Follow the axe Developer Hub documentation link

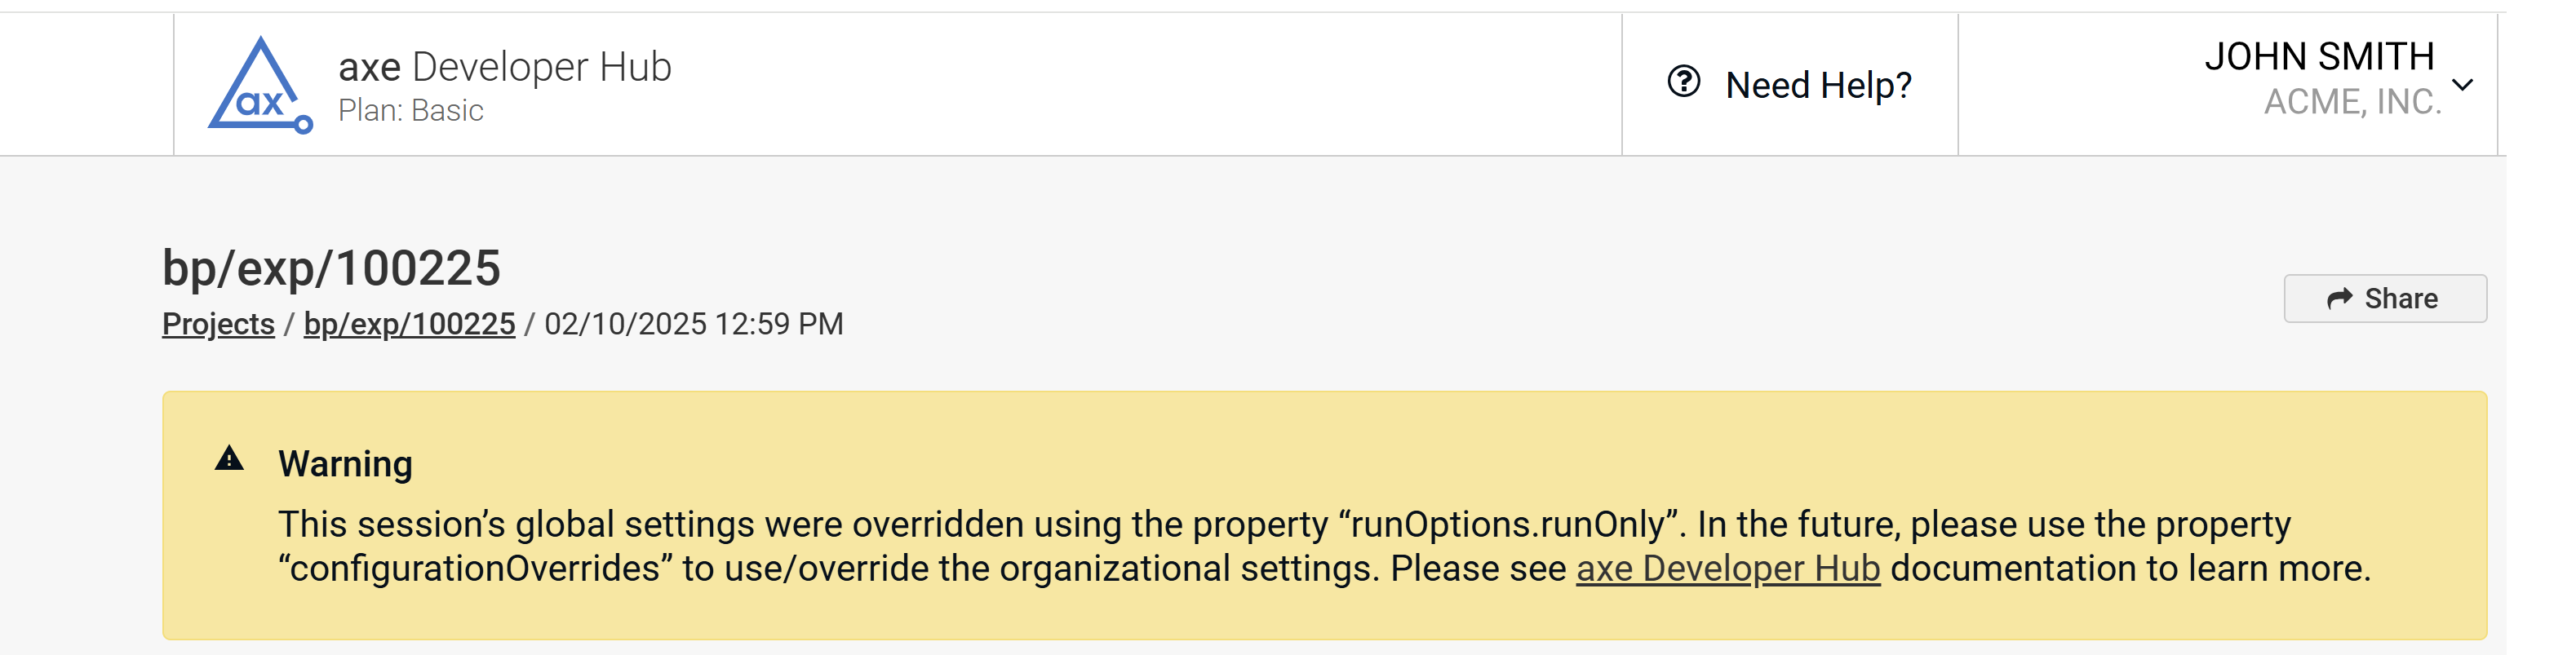[1727, 569]
